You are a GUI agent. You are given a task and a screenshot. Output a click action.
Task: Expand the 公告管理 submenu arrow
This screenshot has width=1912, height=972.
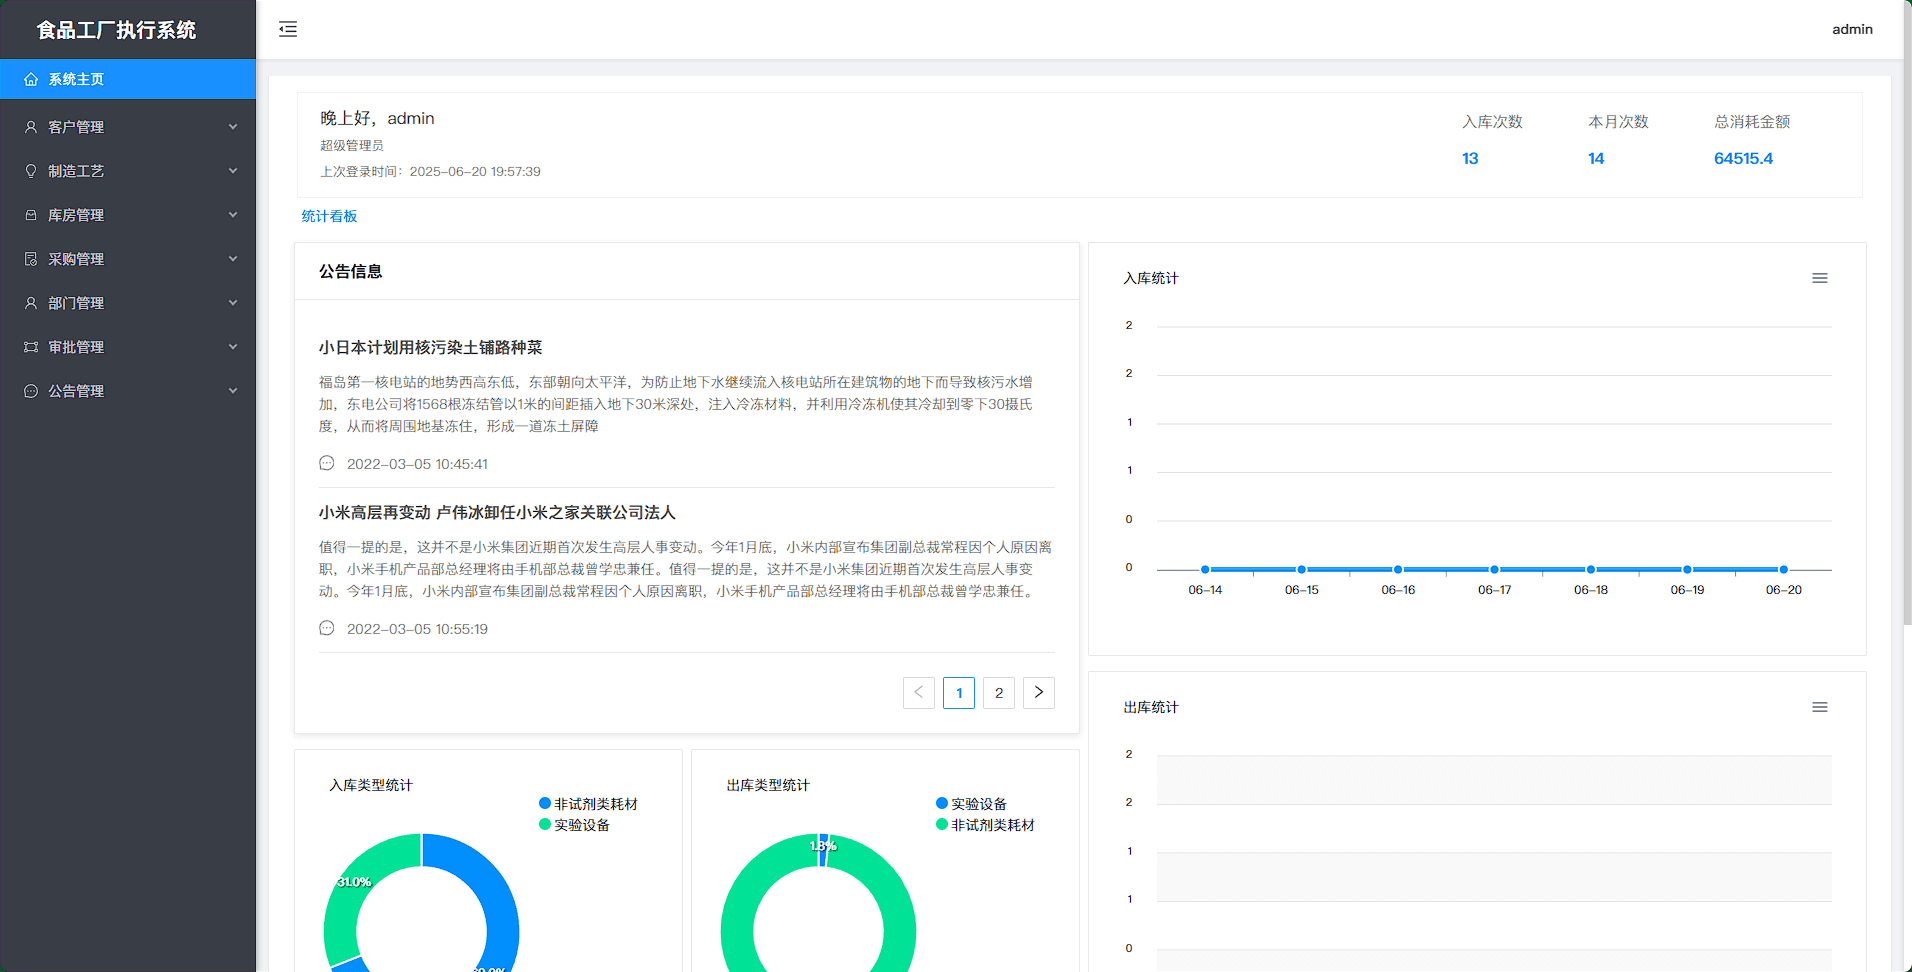(233, 391)
